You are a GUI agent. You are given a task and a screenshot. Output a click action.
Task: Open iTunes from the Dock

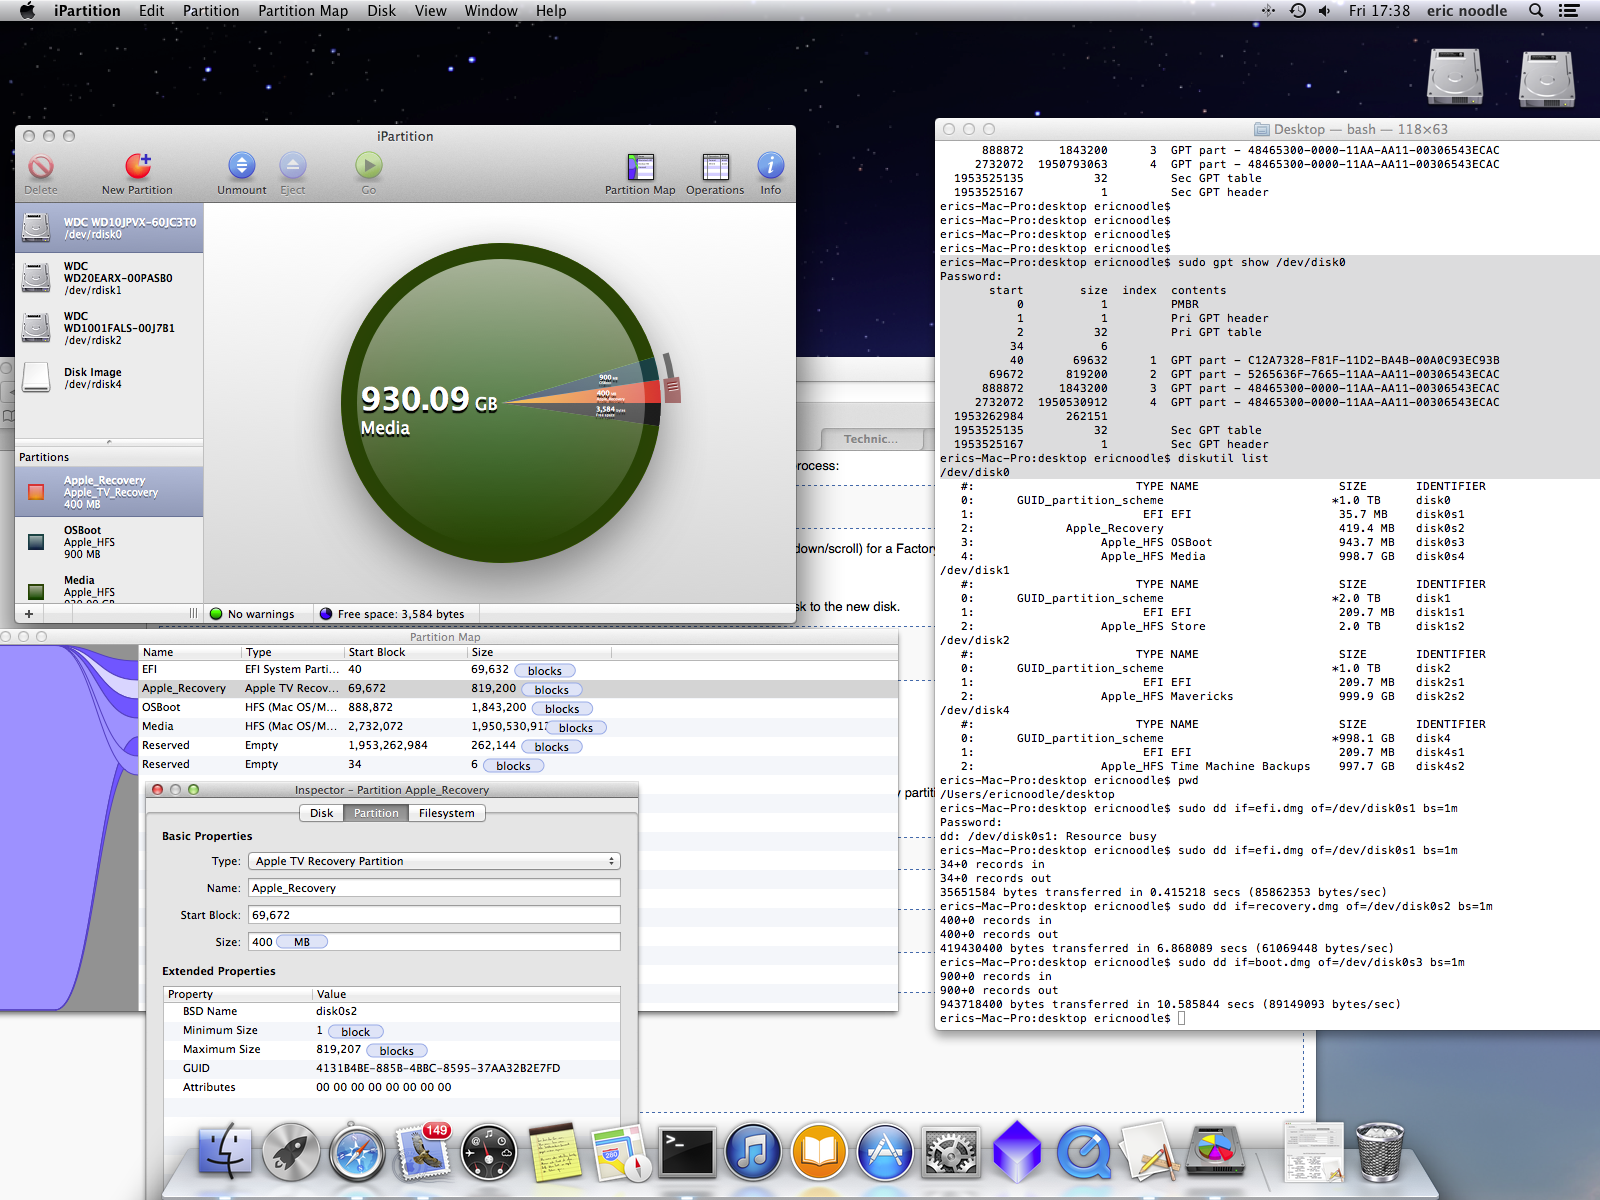753,1153
